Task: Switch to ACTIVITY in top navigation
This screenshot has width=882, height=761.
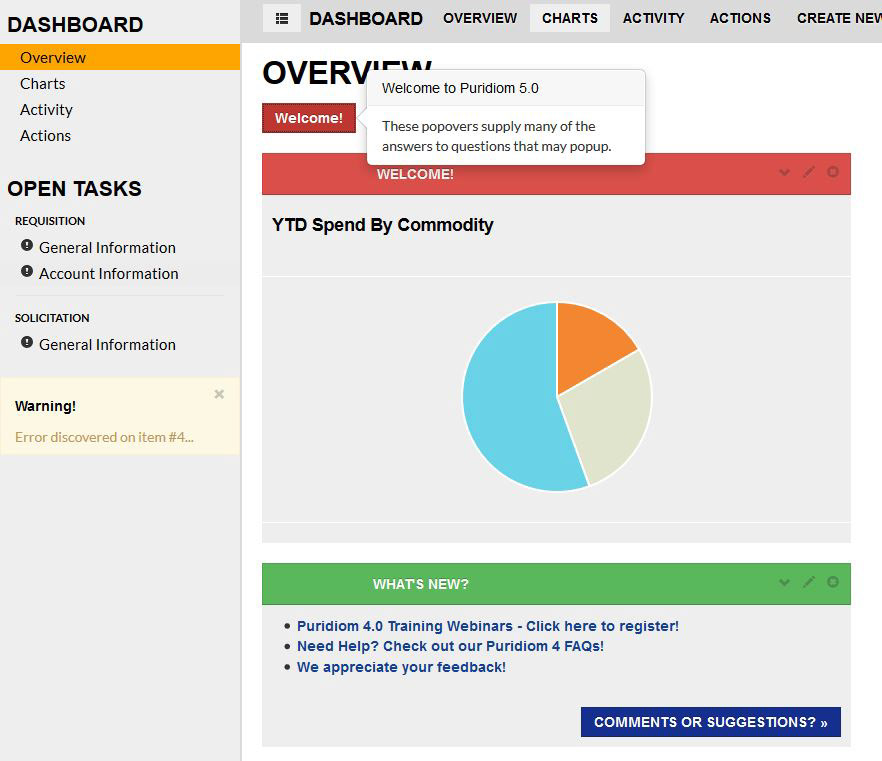Action: point(653,18)
